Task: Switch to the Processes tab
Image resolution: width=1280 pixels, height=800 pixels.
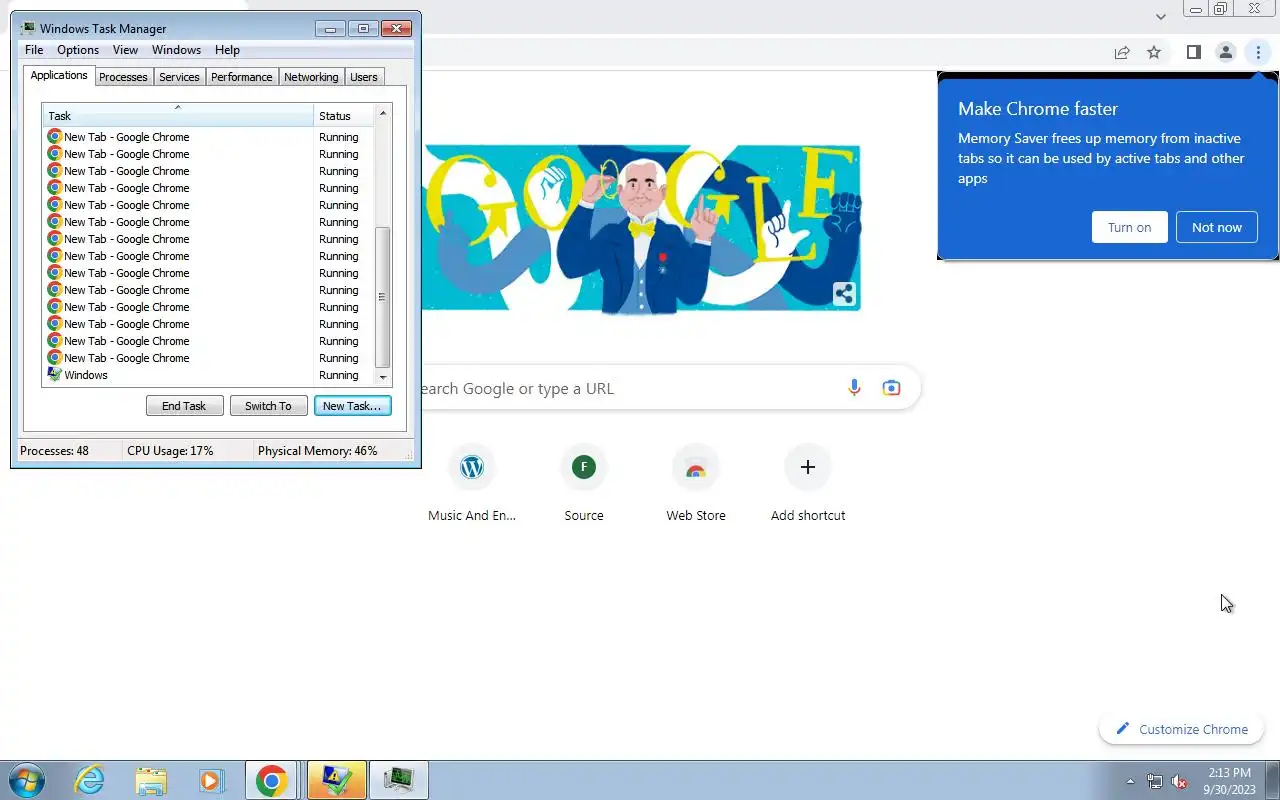Action: click(123, 77)
